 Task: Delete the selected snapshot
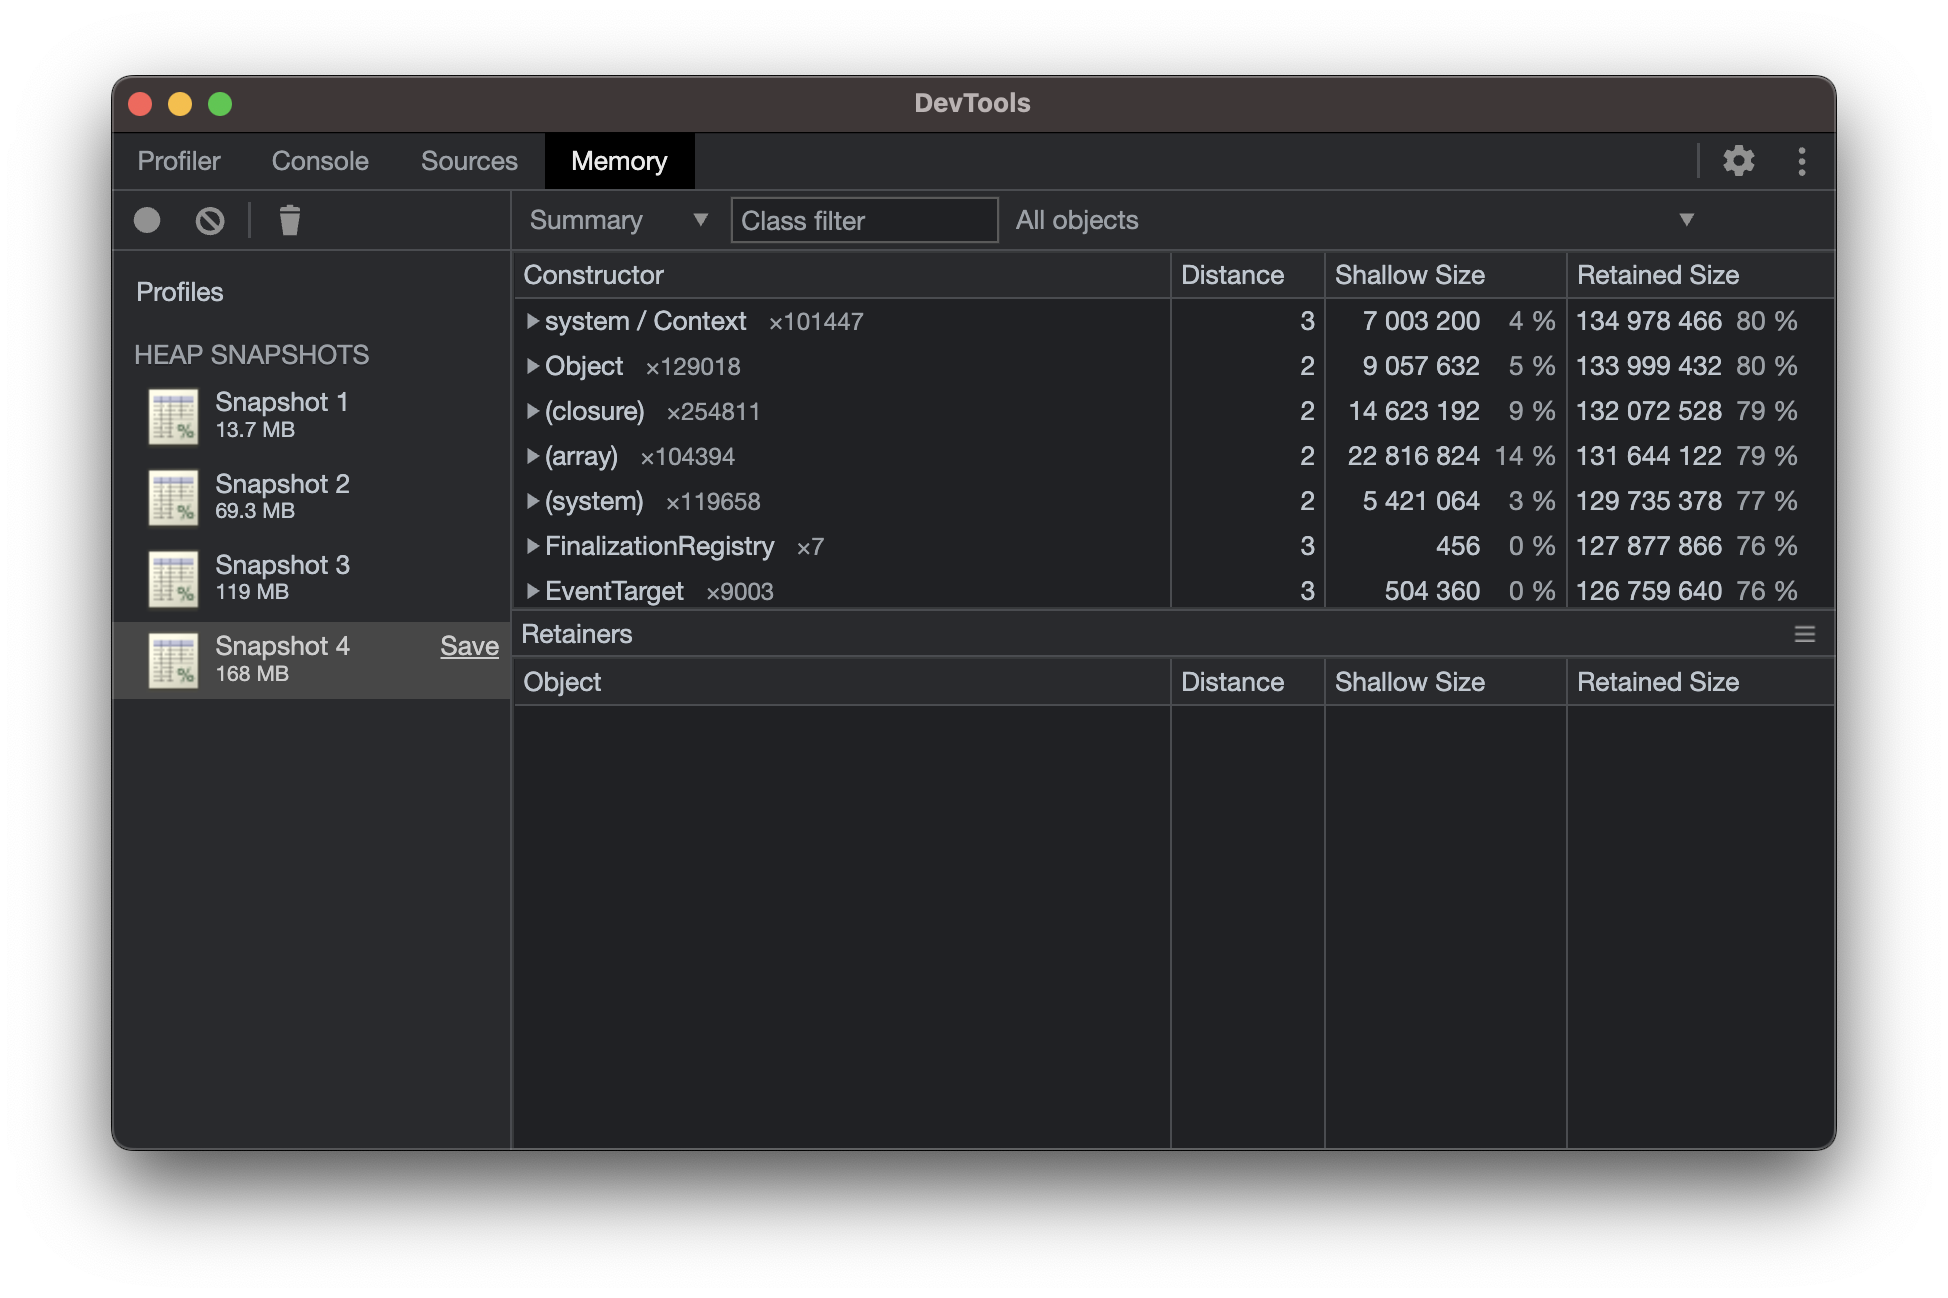pyautogui.click(x=290, y=220)
